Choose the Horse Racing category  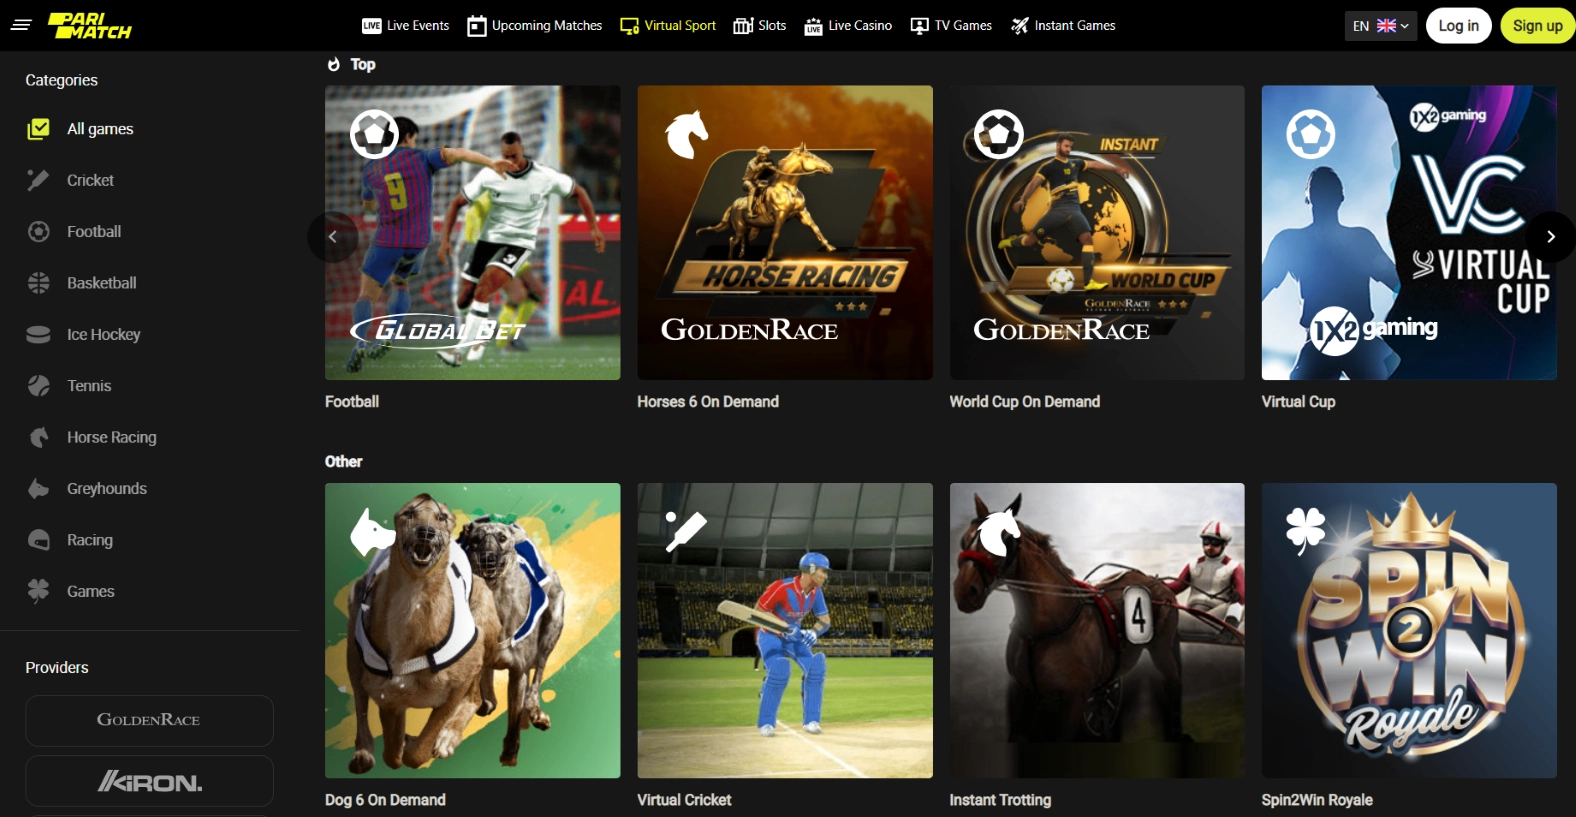(x=112, y=437)
